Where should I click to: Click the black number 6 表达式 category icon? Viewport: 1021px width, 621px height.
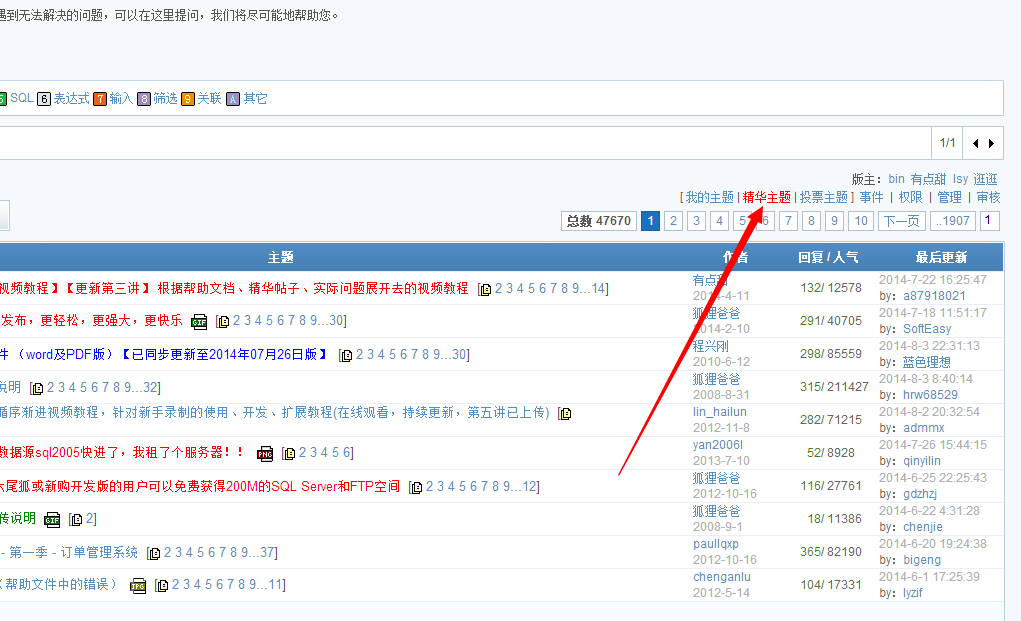click(44, 99)
